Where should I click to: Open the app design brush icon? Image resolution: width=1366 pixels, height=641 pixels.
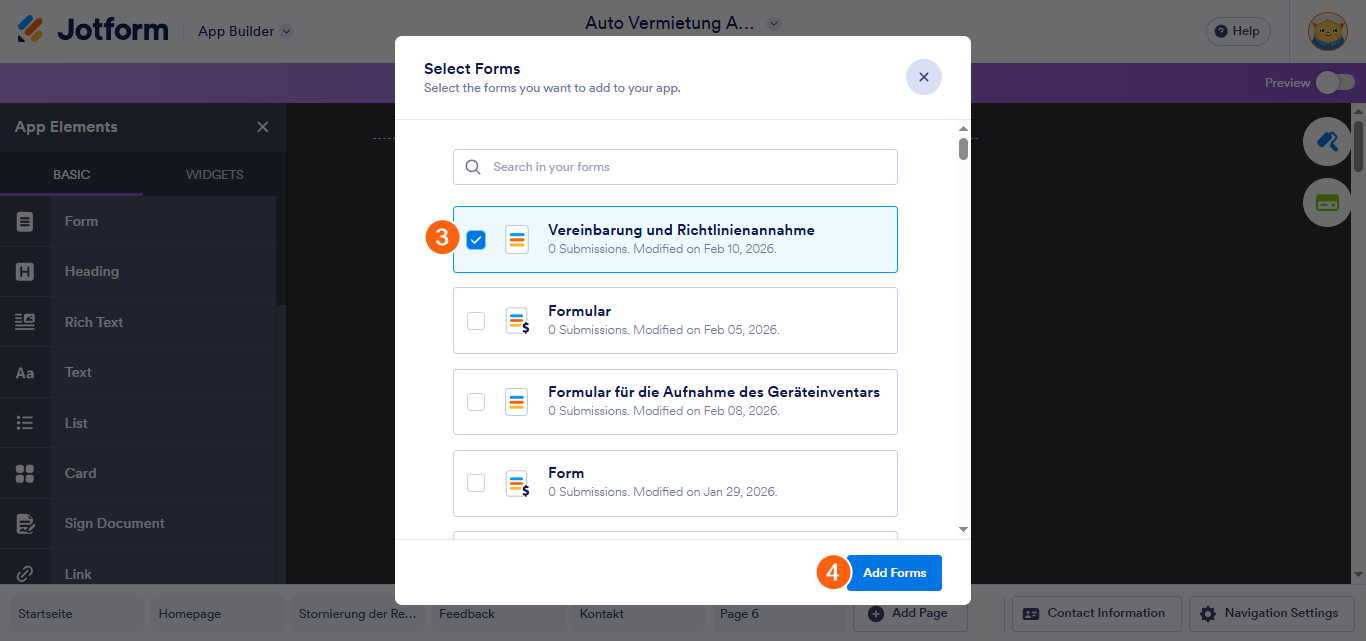coord(1327,141)
